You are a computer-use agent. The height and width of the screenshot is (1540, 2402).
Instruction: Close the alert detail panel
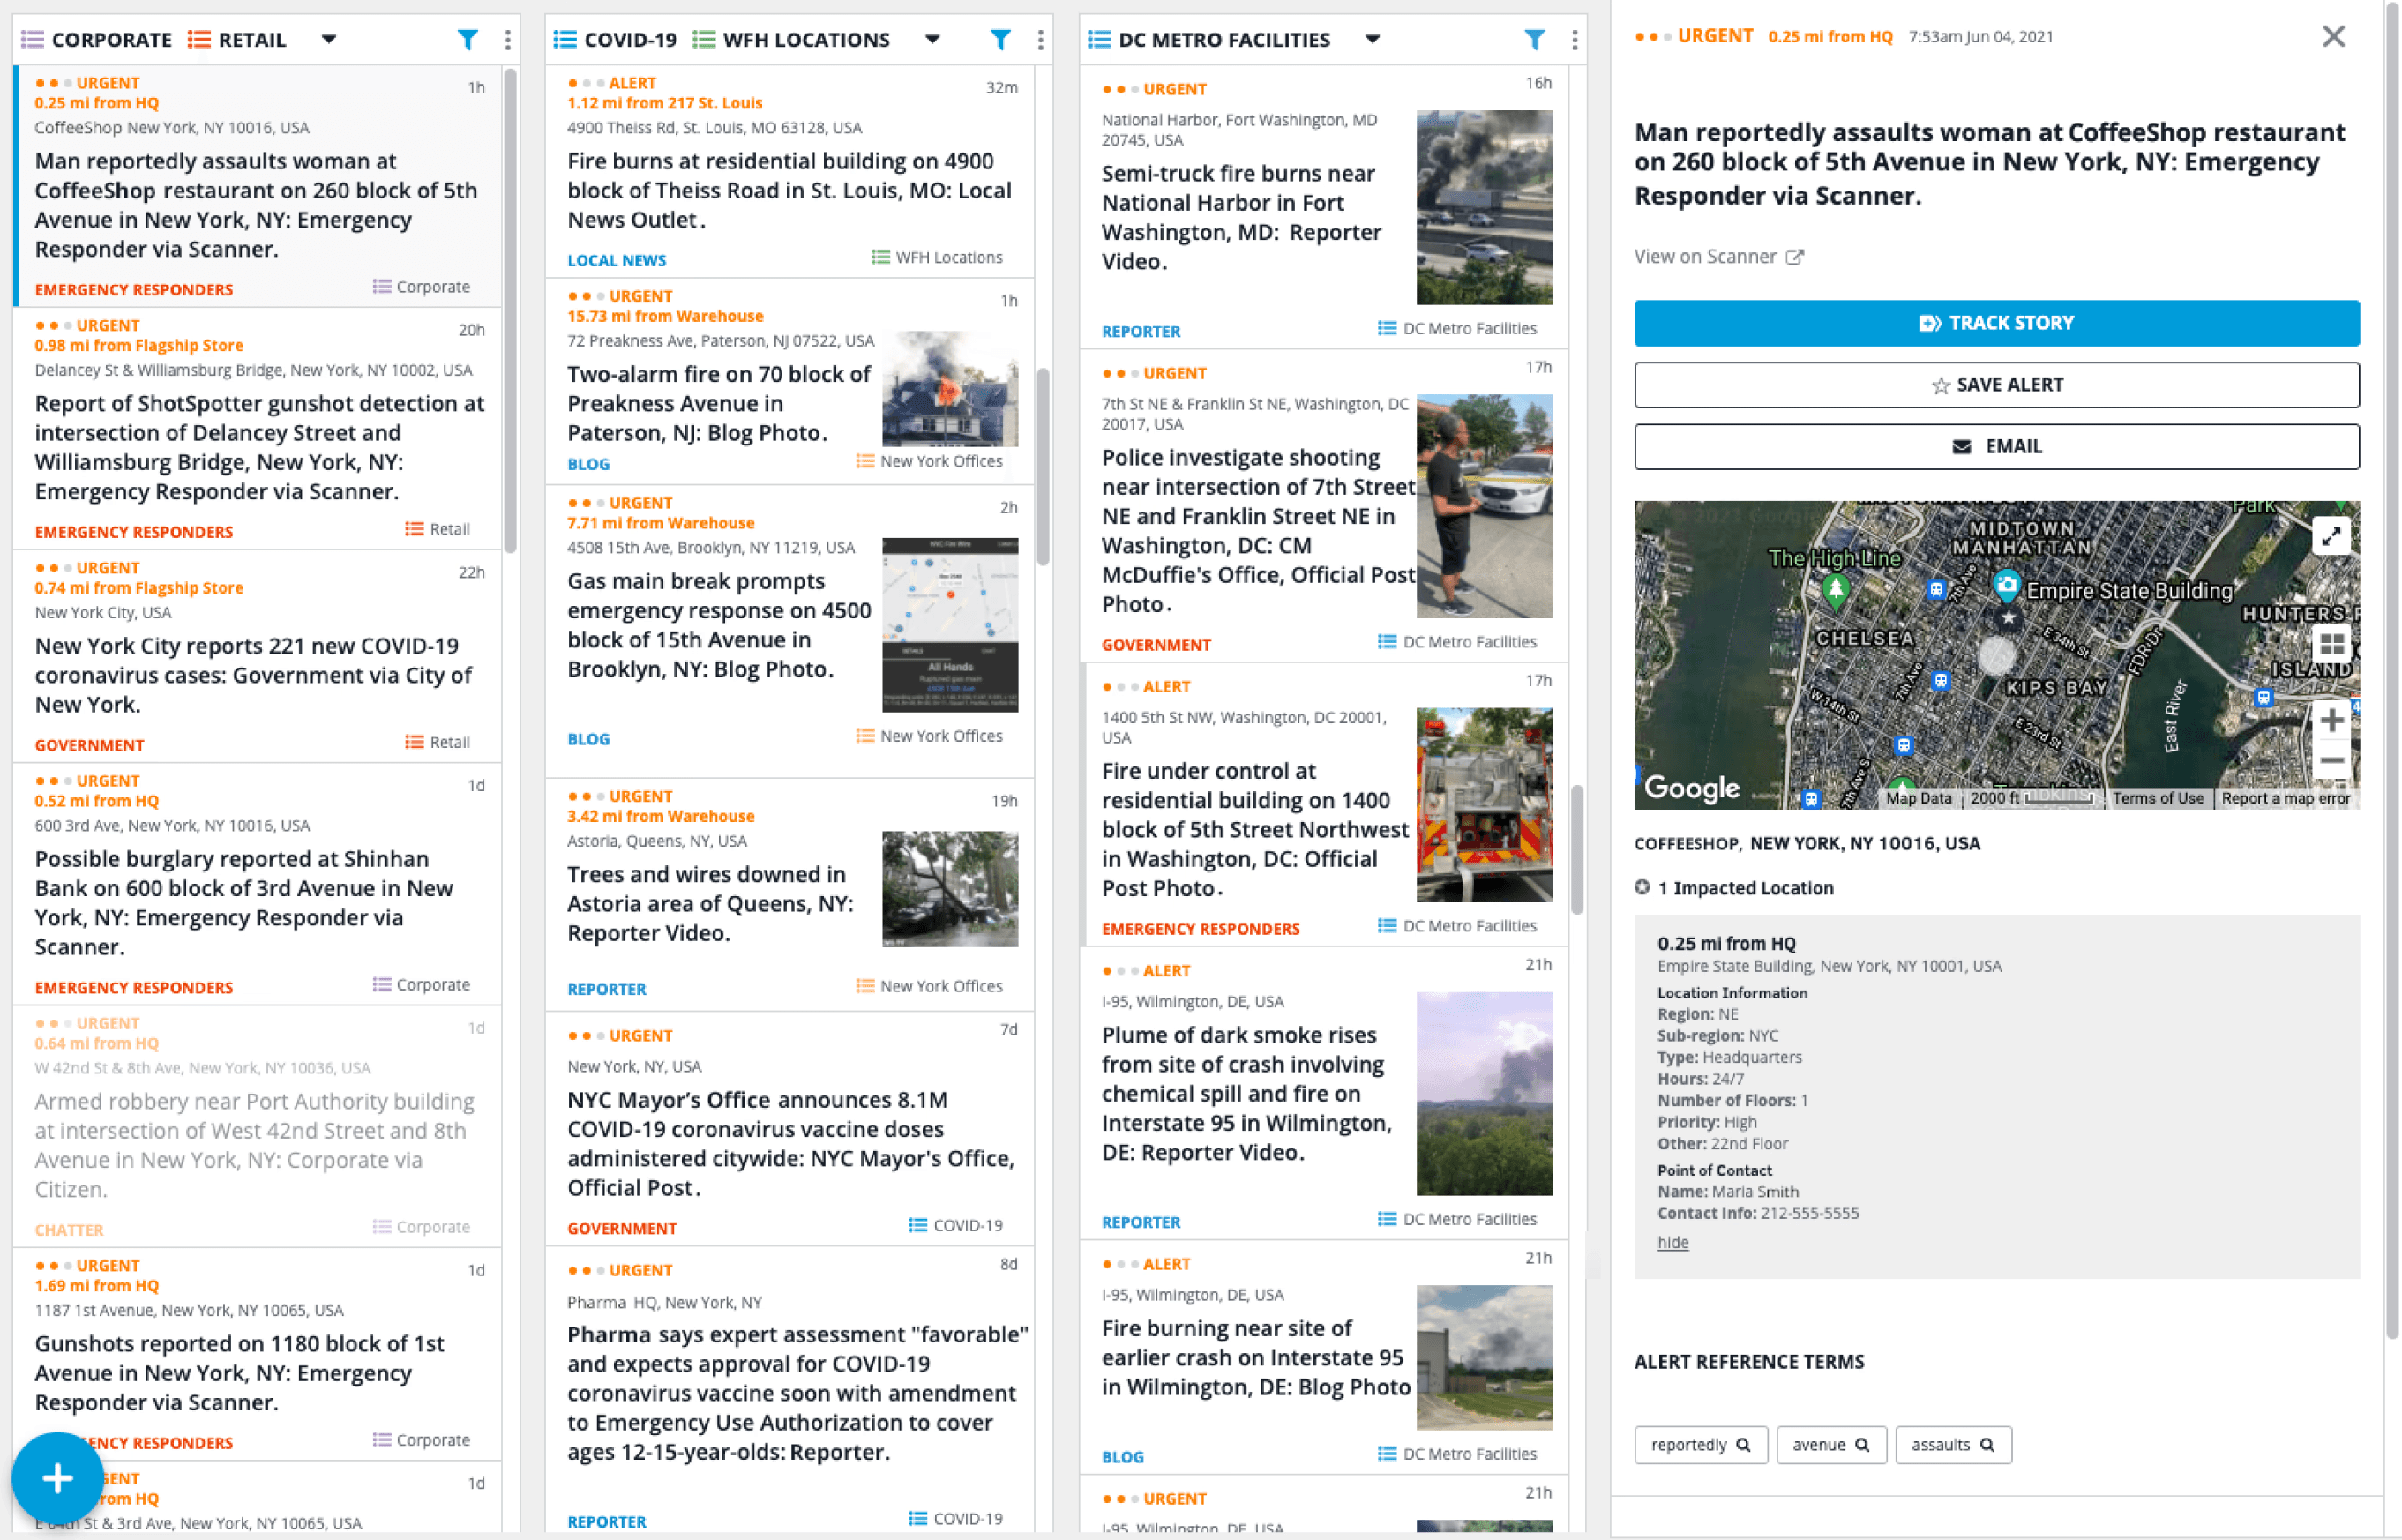pos(2332,36)
